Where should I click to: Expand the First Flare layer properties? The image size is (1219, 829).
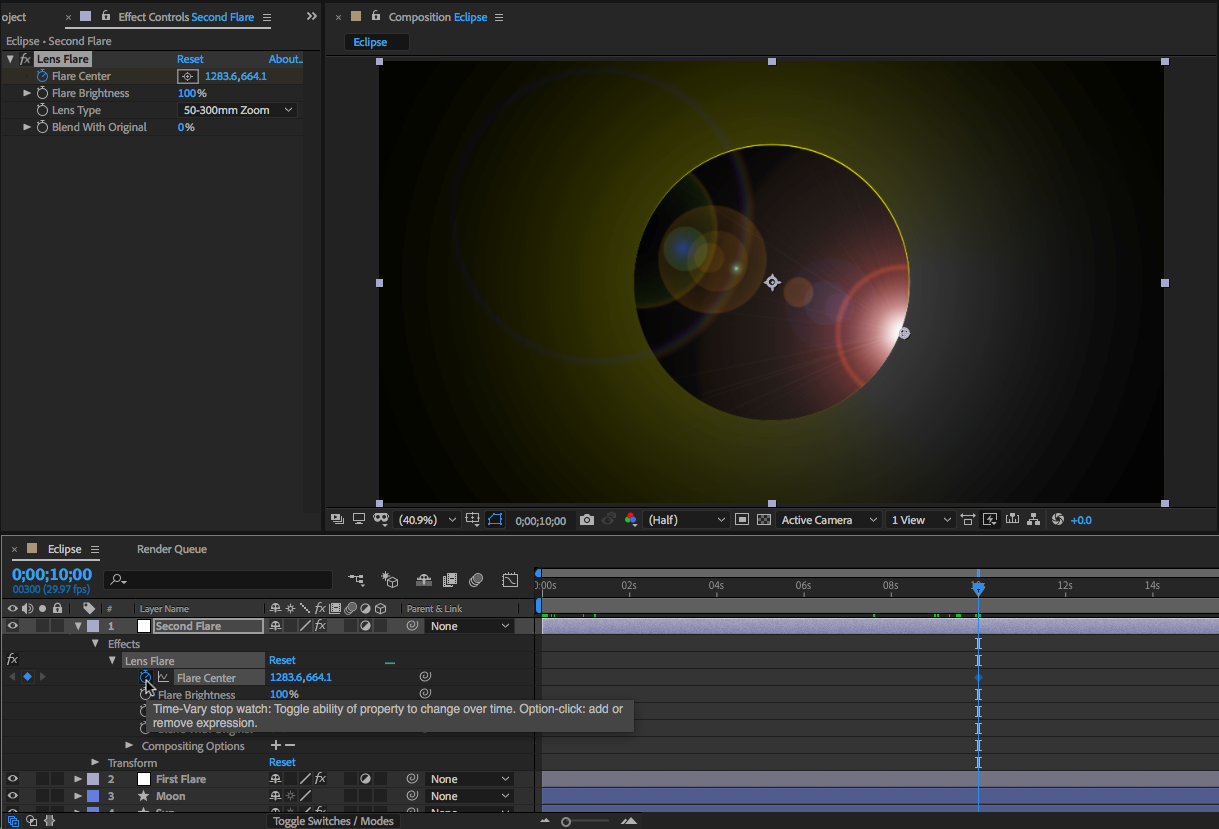point(78,779)
